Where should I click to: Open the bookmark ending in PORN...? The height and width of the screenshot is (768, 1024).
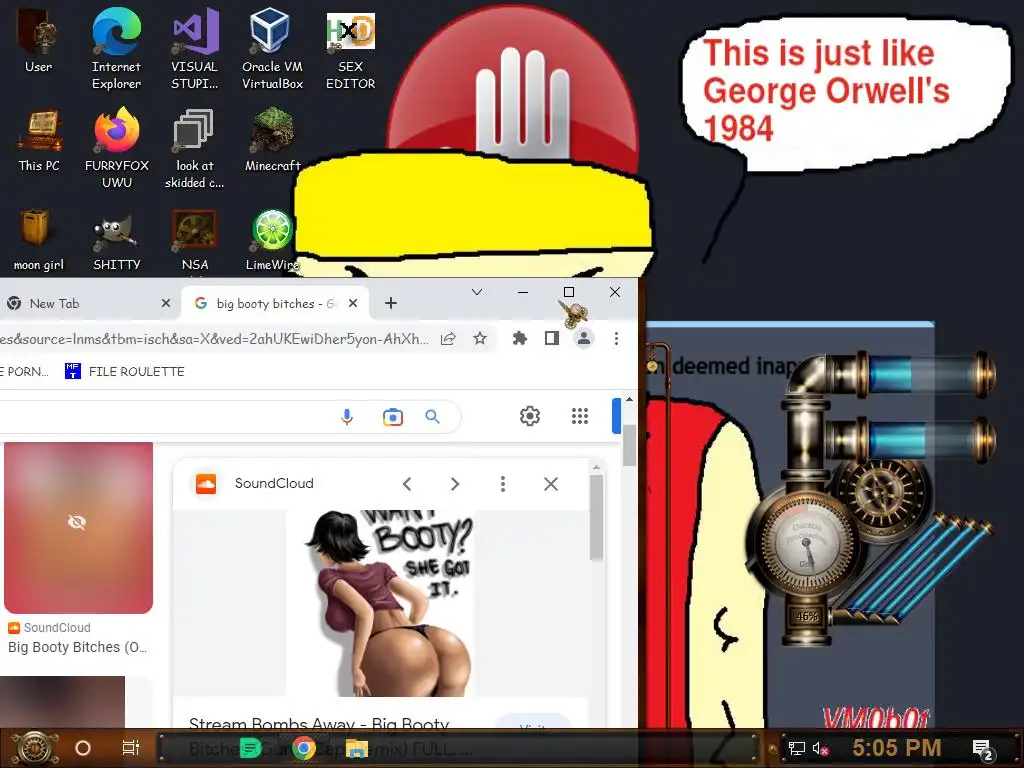click(x=25, y=372)
